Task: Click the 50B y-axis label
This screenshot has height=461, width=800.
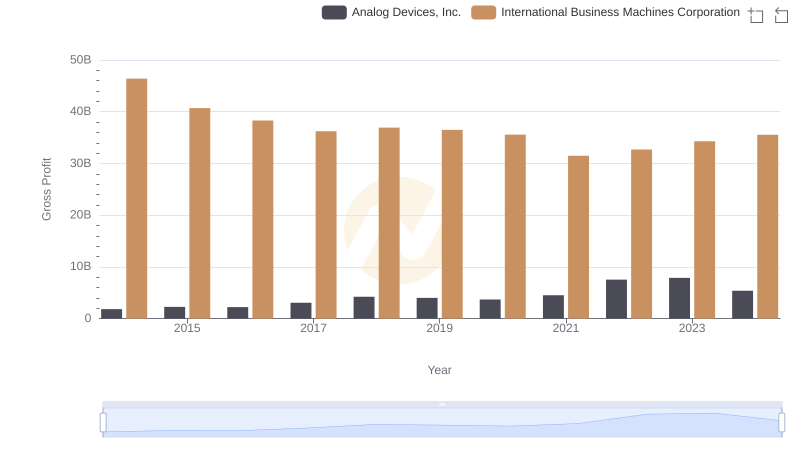Action: tap(81, 60)
